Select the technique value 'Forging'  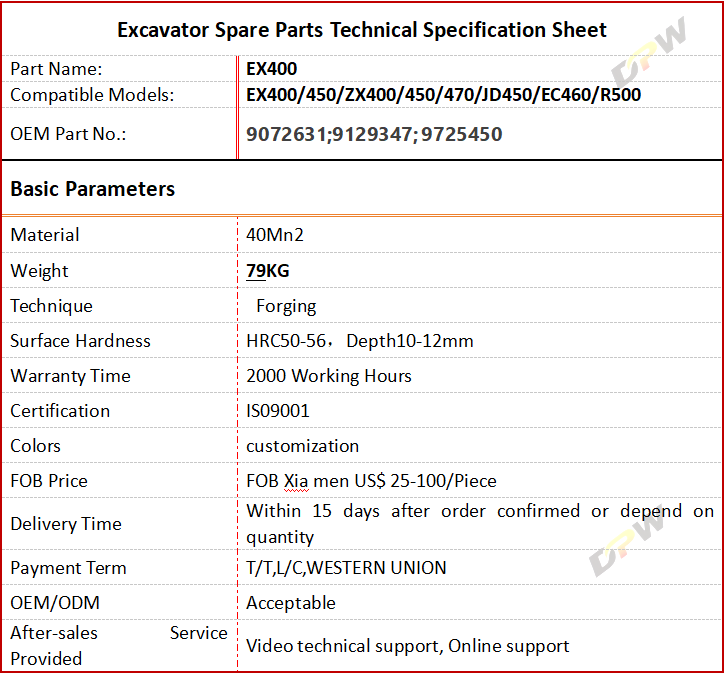tap(286, 306)
